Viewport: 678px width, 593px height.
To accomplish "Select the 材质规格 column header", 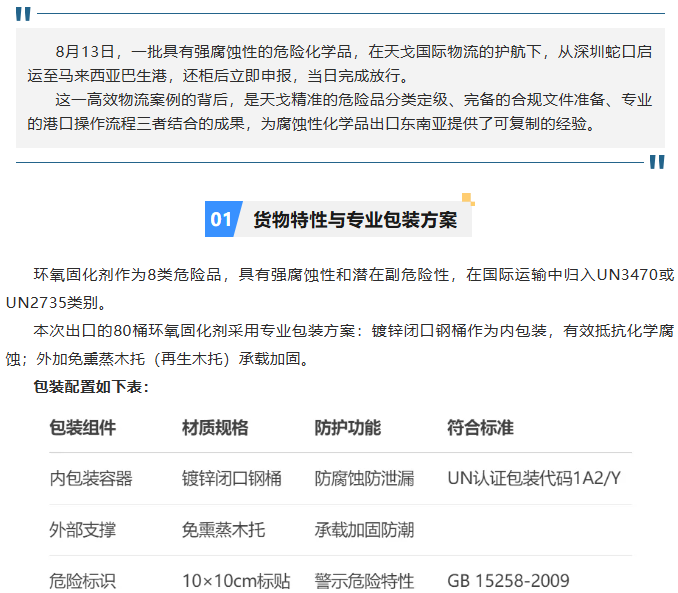I will (215, 428).
